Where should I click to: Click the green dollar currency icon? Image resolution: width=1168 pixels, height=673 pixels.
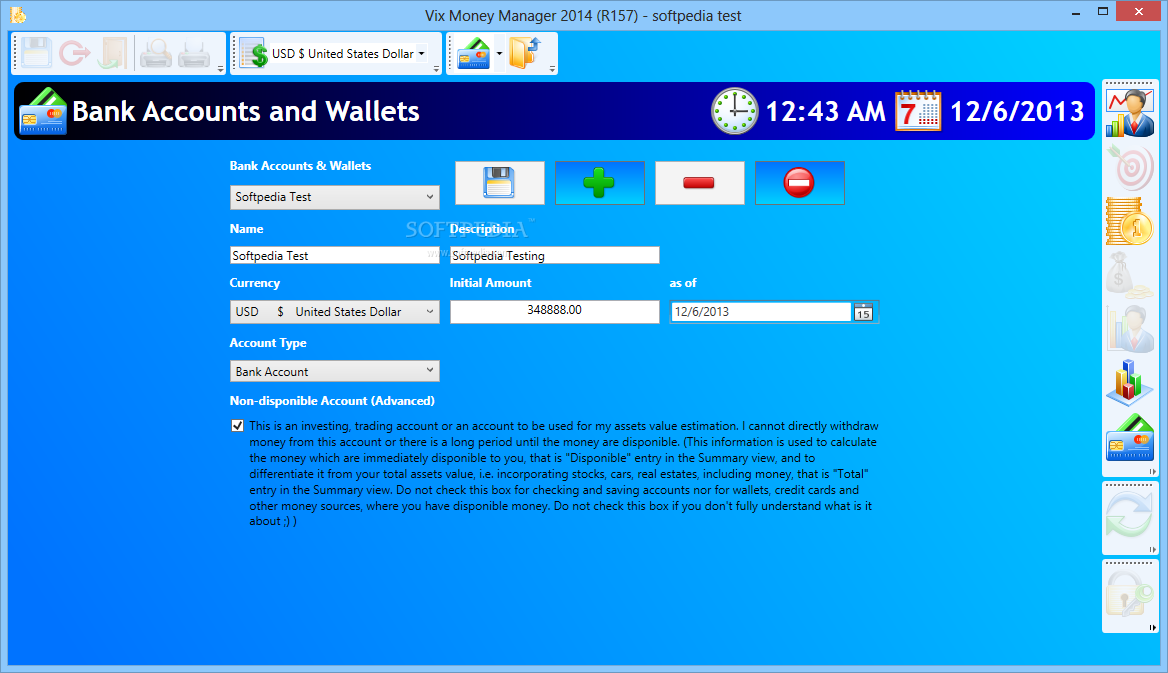click(x=255, y=53)
